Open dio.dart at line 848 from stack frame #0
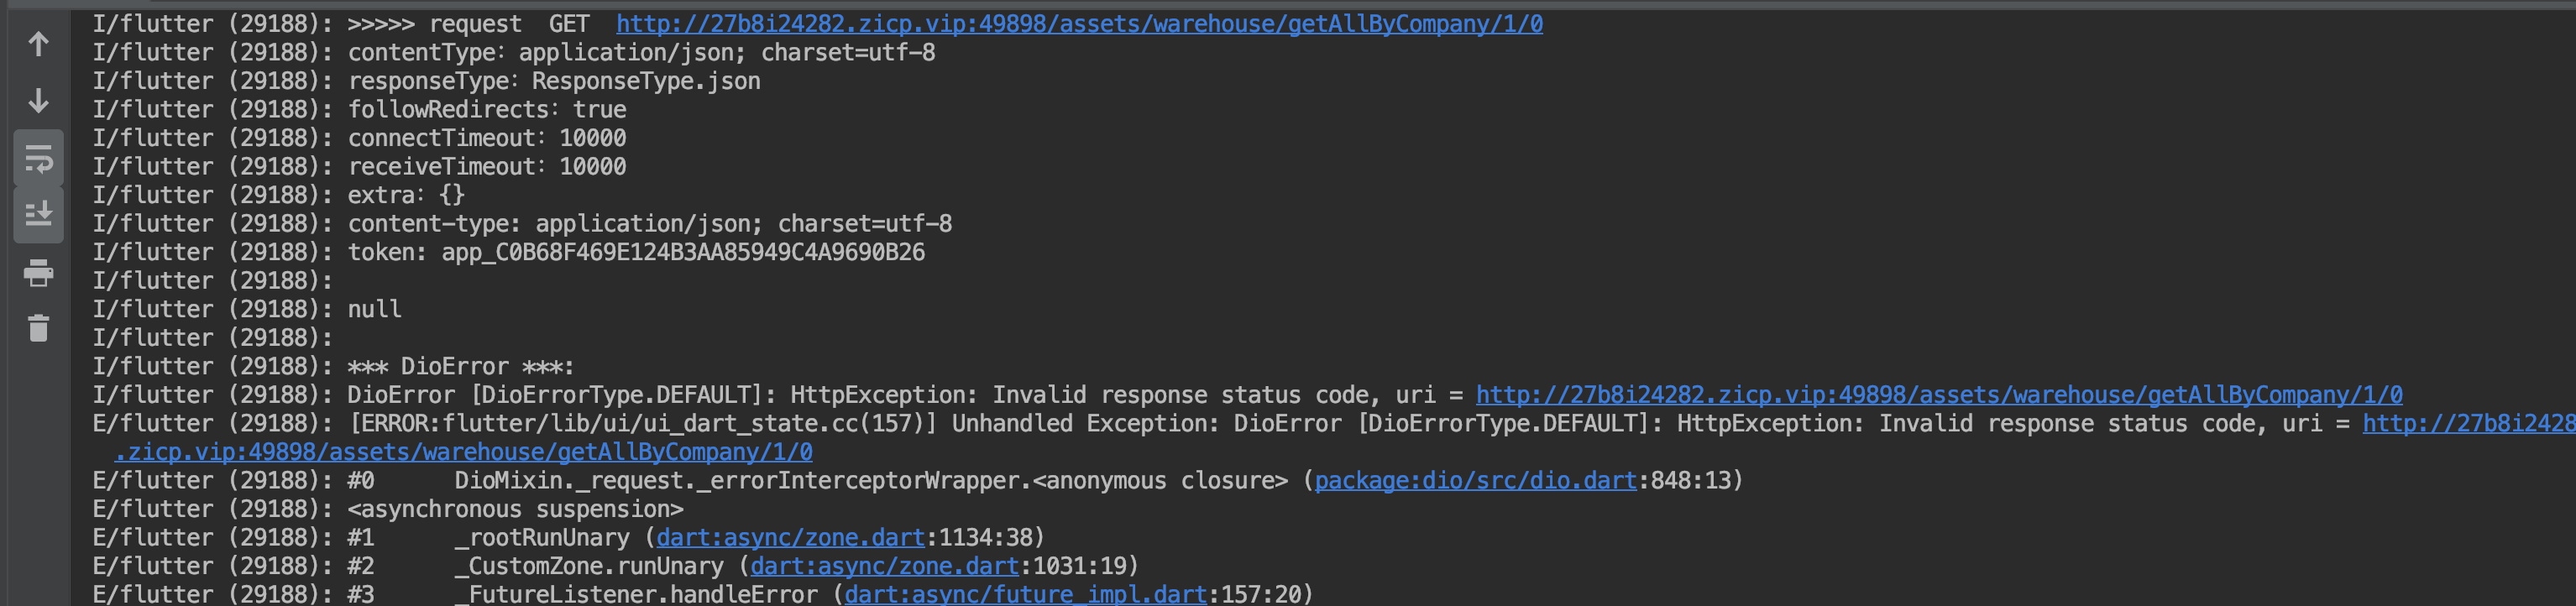2576x606 pixels. [x=1476, y=480]
